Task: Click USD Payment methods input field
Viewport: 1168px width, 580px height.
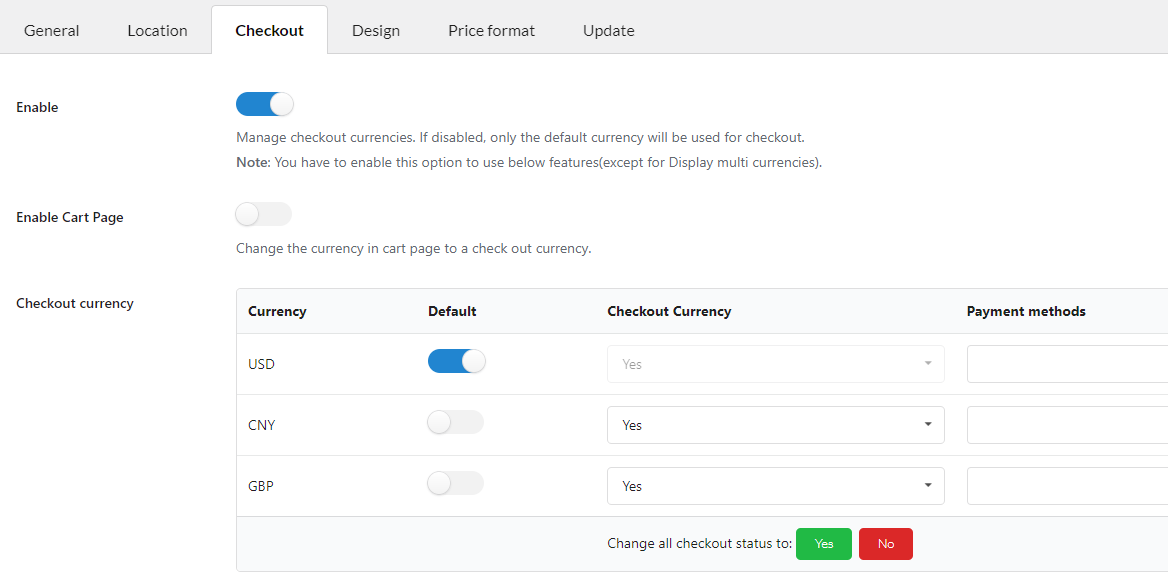Action: point(1066,364)
